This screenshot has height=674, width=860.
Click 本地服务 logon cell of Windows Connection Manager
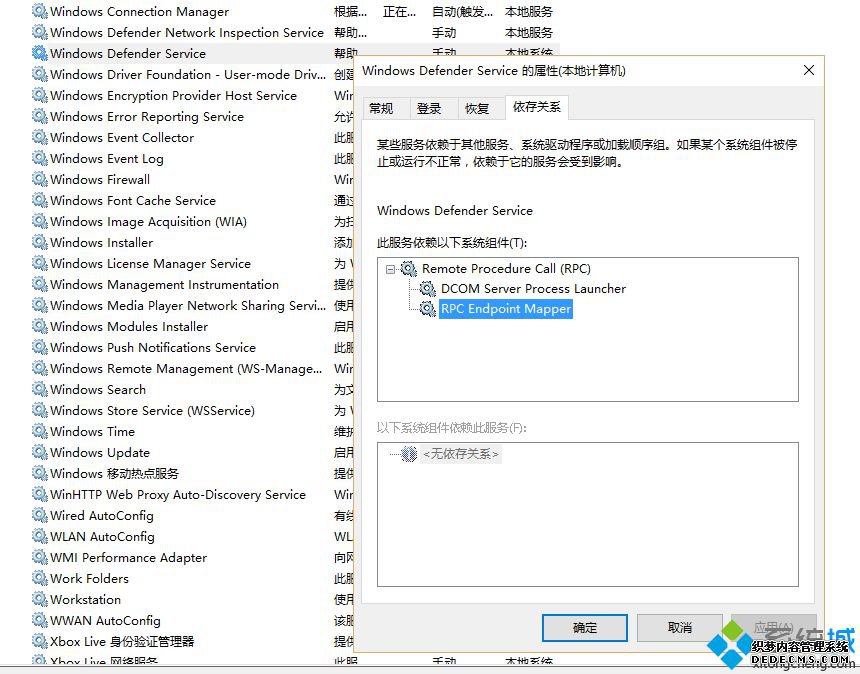(x=529, y=12)
